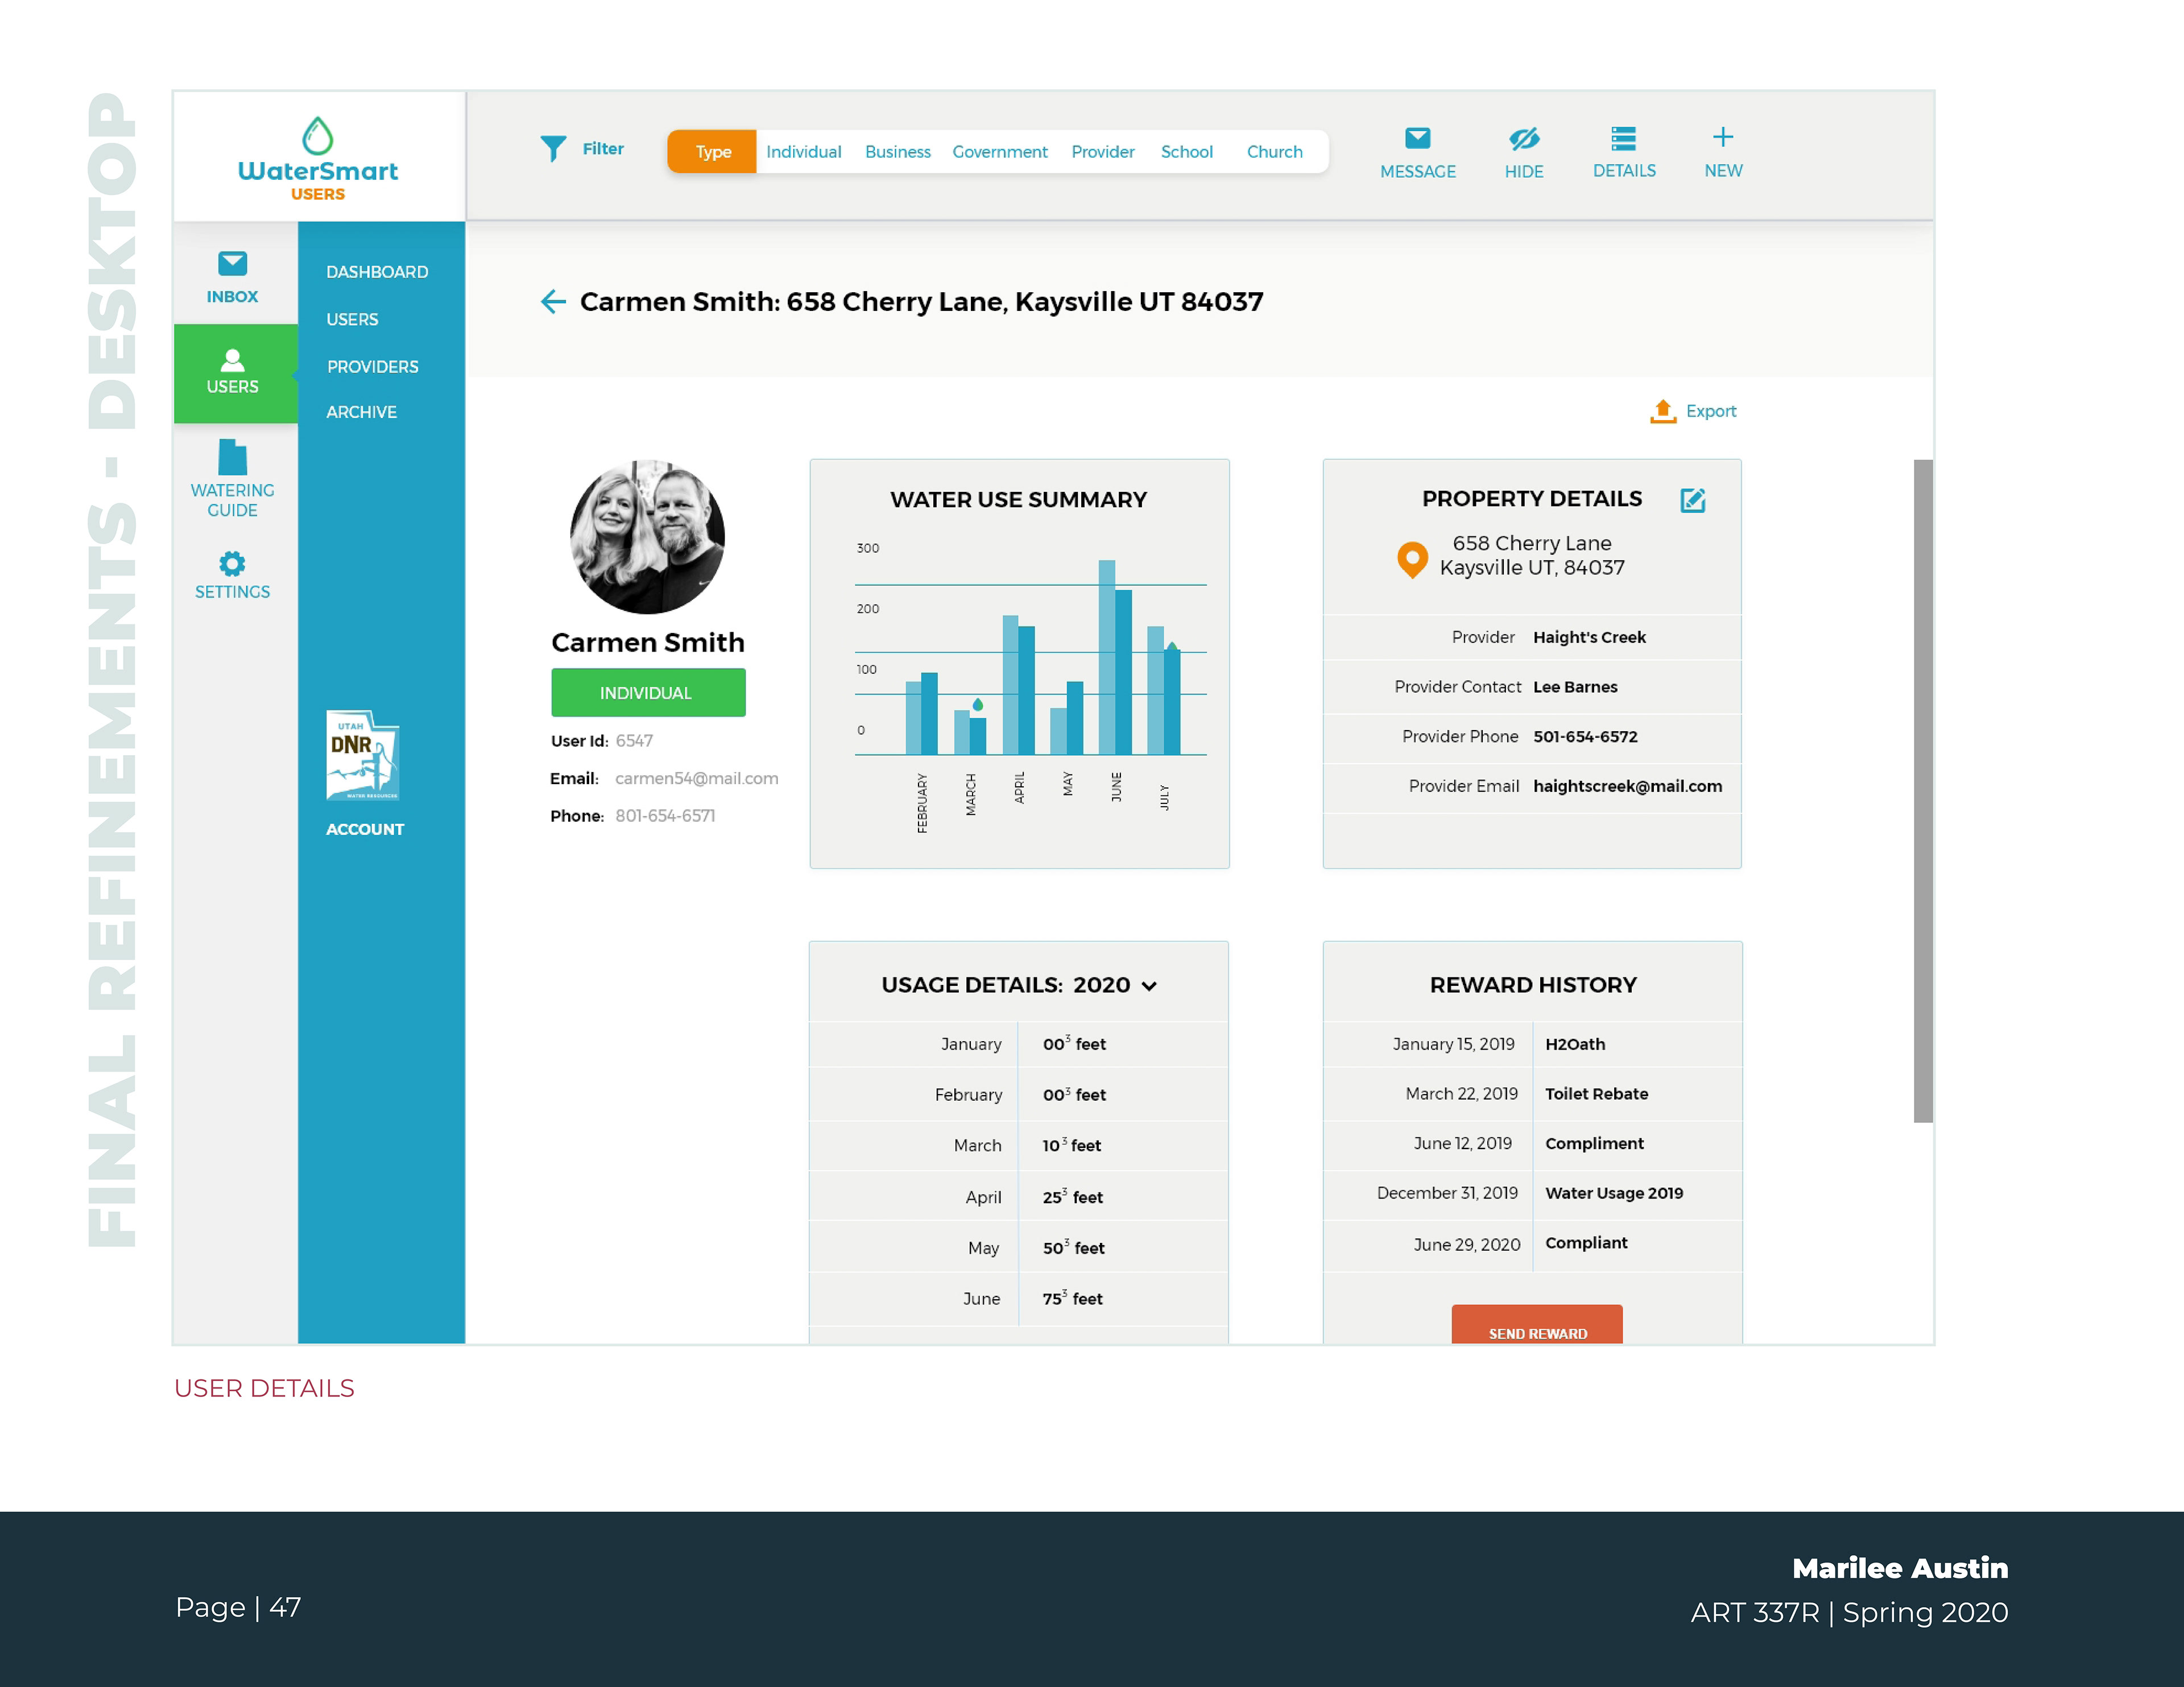The height and width of the screenshot is (1687, 2184).
Task: Click the orange location pin icon
Action: coord(1411,559)
